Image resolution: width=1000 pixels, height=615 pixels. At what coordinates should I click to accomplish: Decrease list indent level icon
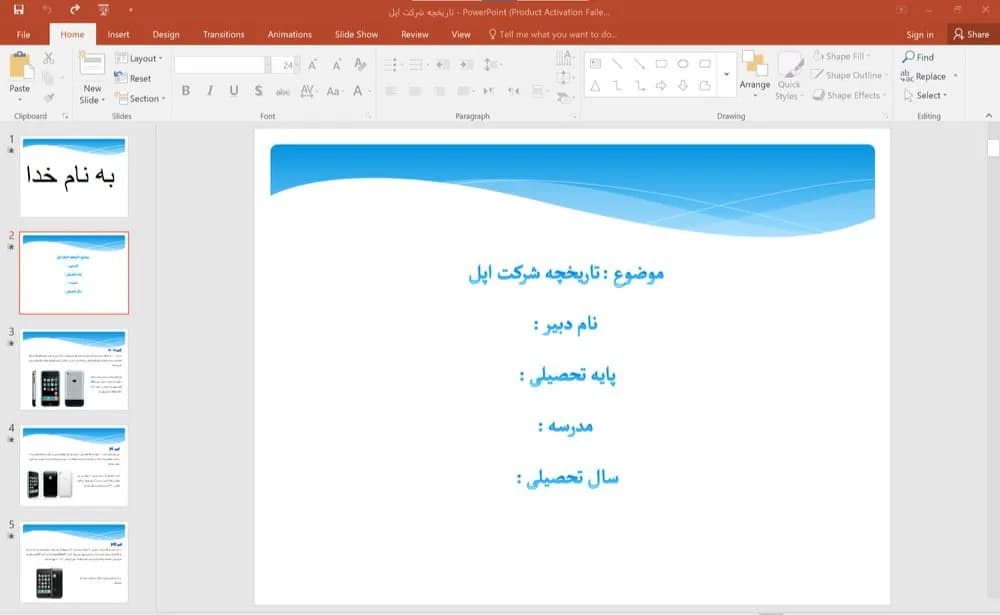tap(443, 64)
